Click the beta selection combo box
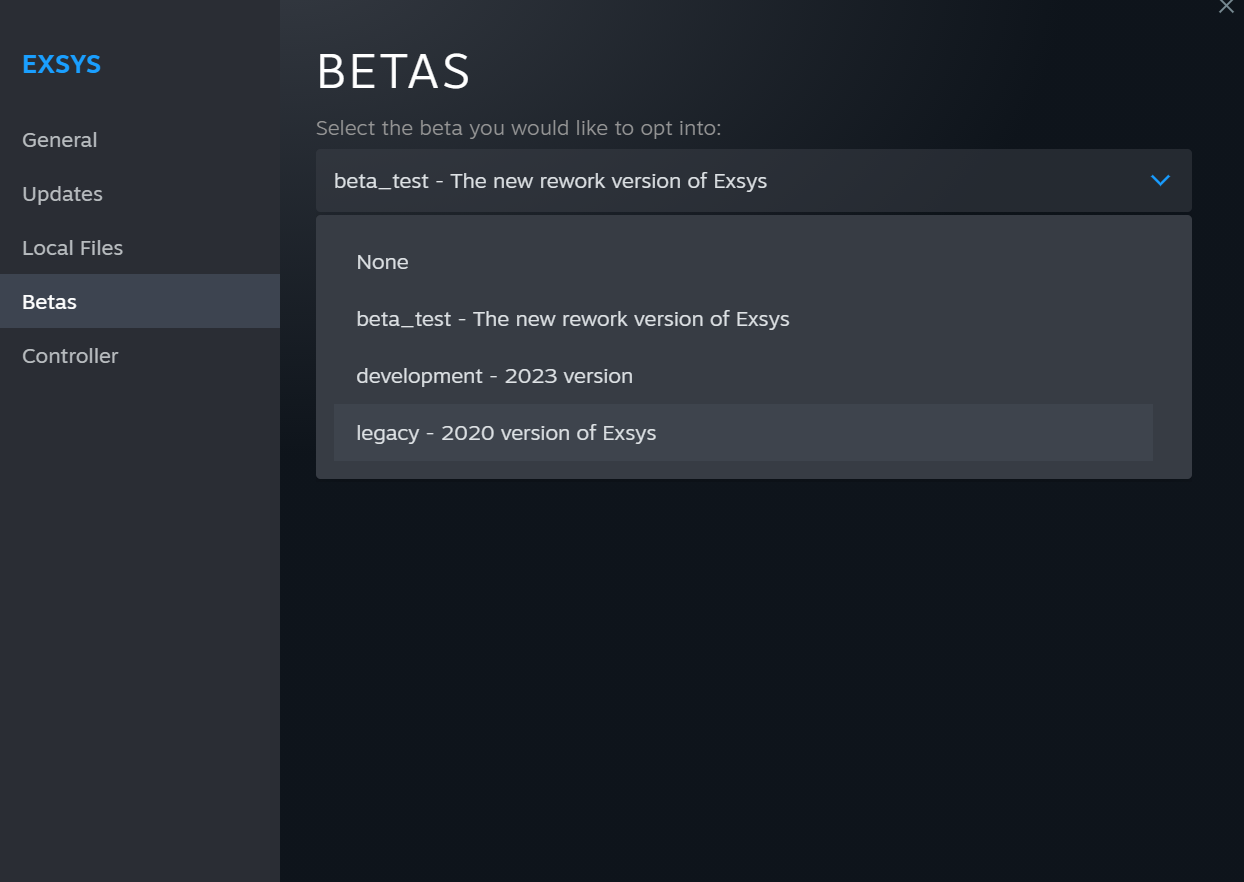The image size is (1244, 882). click(x=753, y=181)
